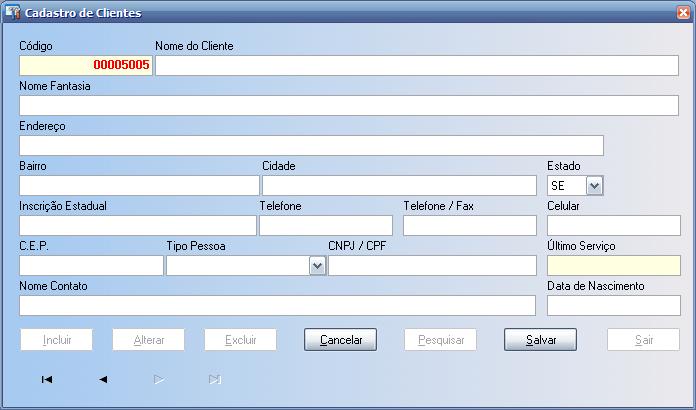This screenshot has height=410, width=696.
Task: Activate the Cidade text field
Action: point(399,186)
